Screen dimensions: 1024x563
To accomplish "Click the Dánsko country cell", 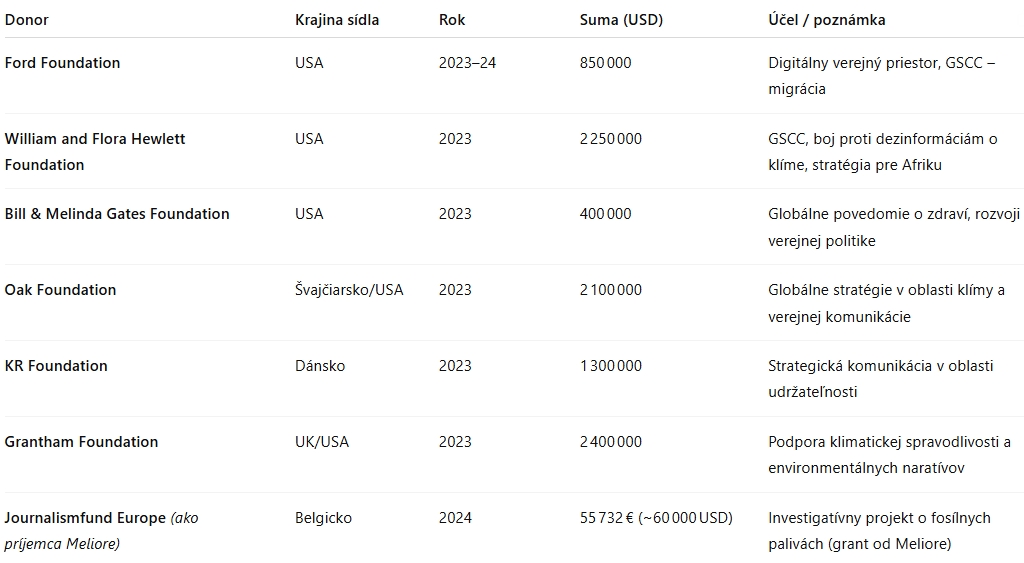I will pos(320,366).
